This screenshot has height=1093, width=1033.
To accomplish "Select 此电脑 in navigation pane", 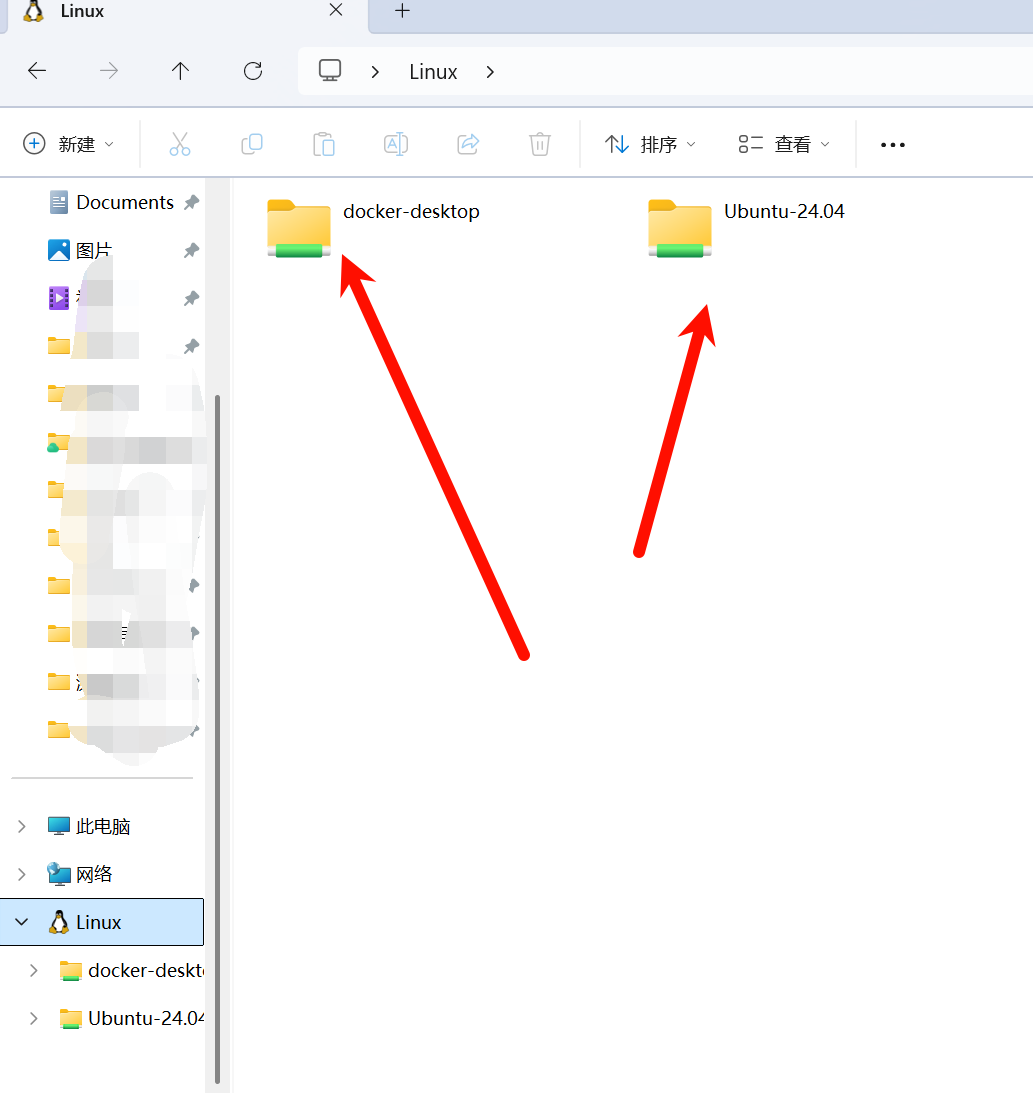I will 89,826.
